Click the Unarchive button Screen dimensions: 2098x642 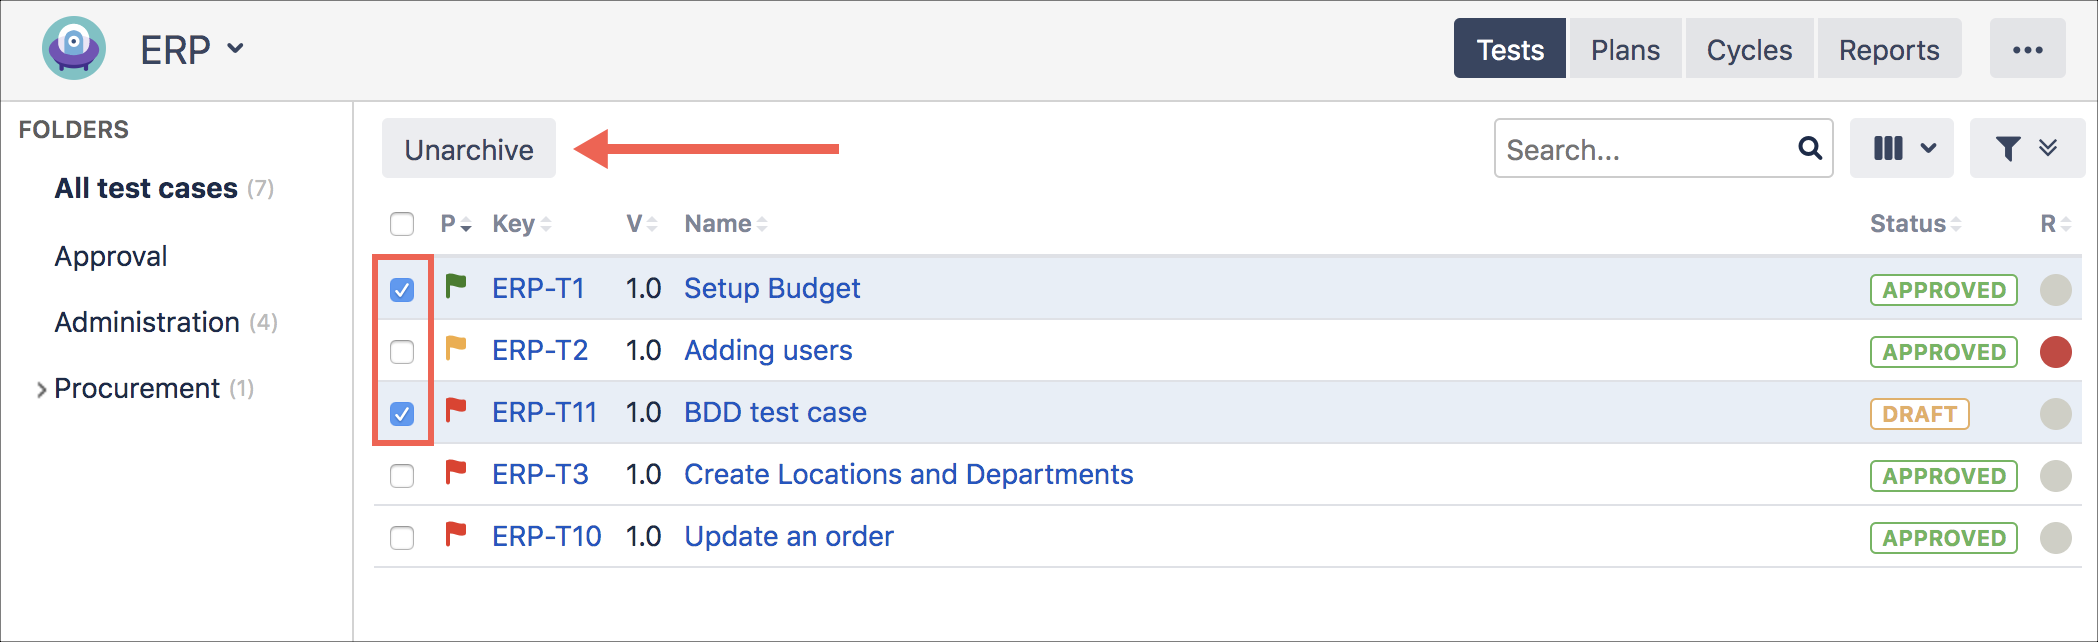(x=468, y=149)
